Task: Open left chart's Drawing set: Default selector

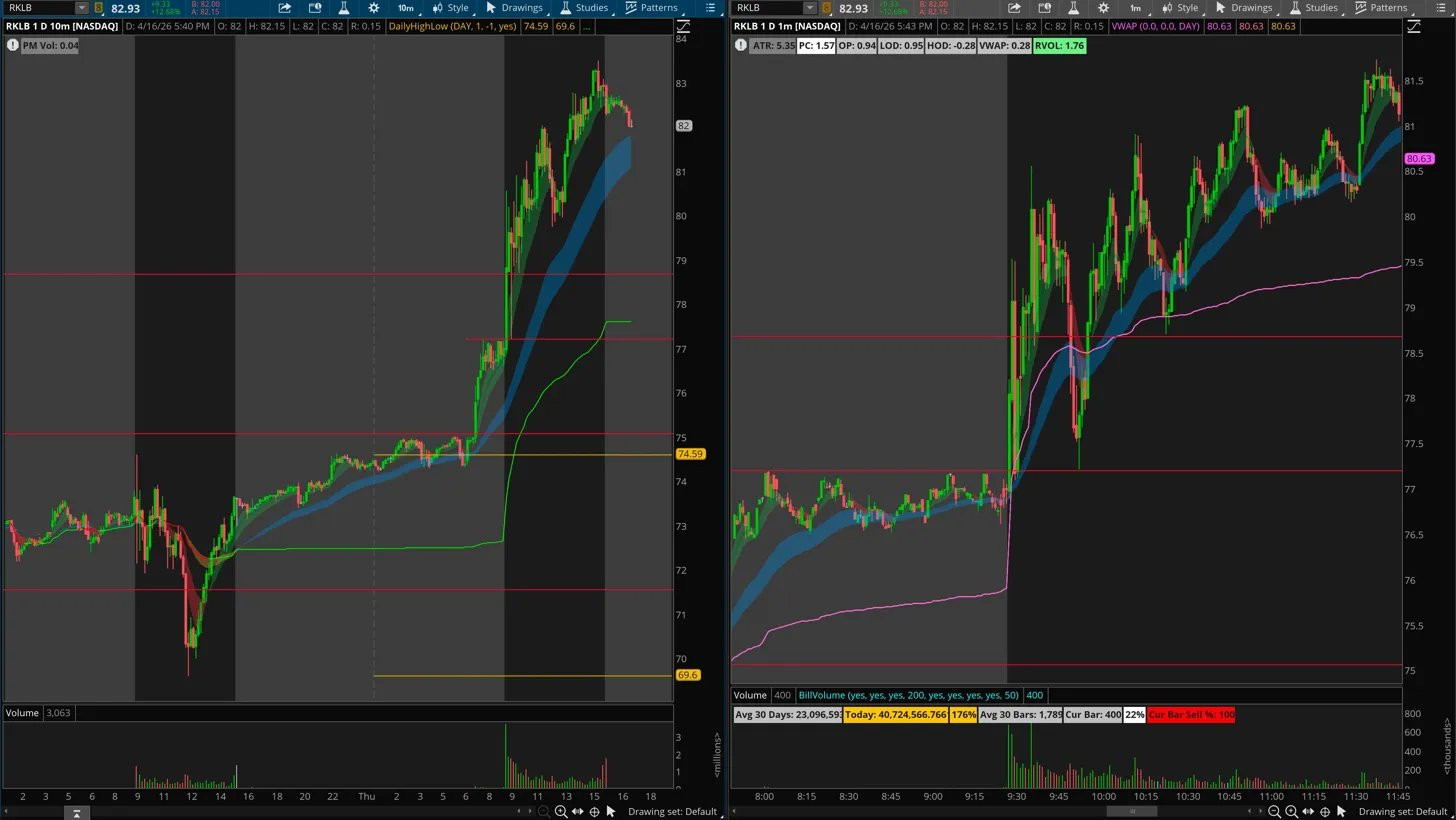Action: pyautogui.click(x=672, y=812)
